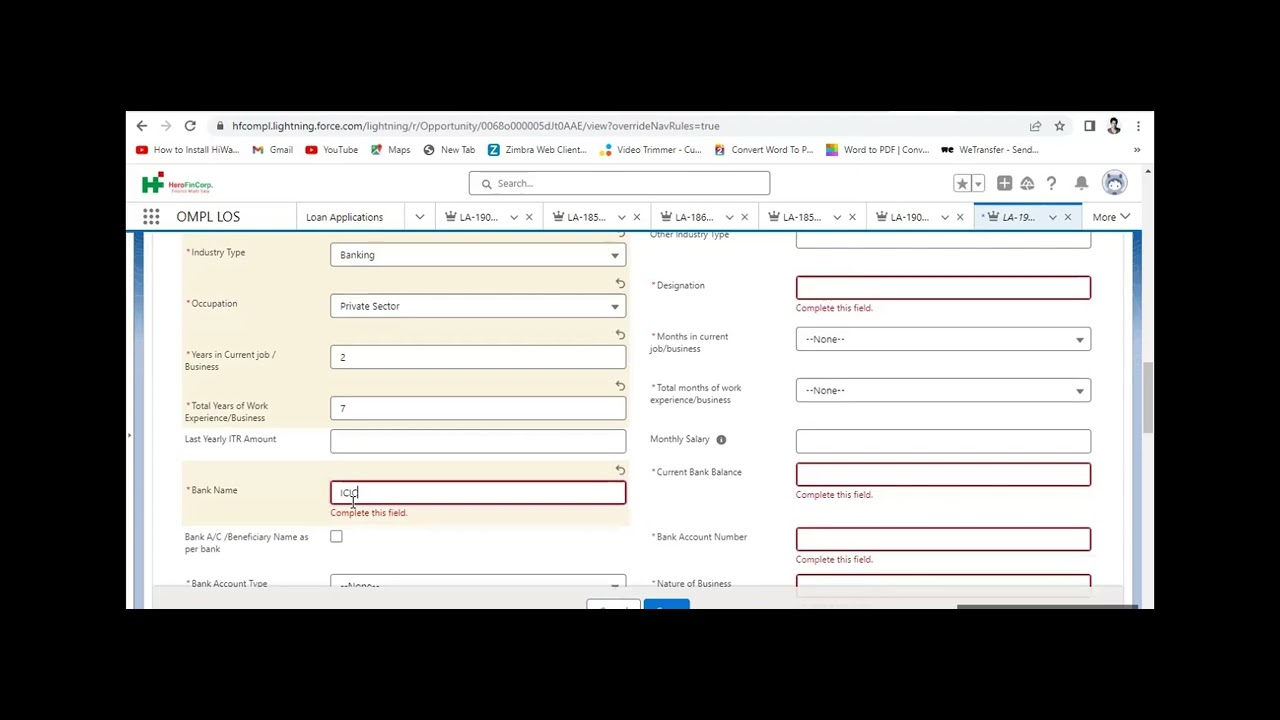Open favorites list dropdown arrow beside star
This screenshot has height=720, width=1280.
[978, 184]
